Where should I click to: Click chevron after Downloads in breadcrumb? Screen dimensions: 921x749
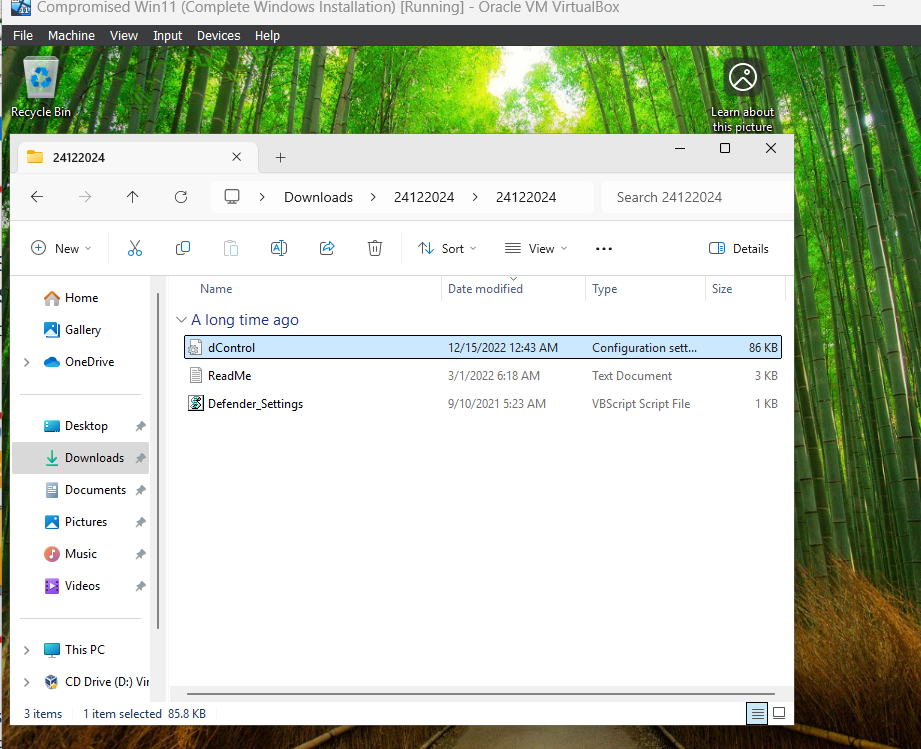point(373,197)
